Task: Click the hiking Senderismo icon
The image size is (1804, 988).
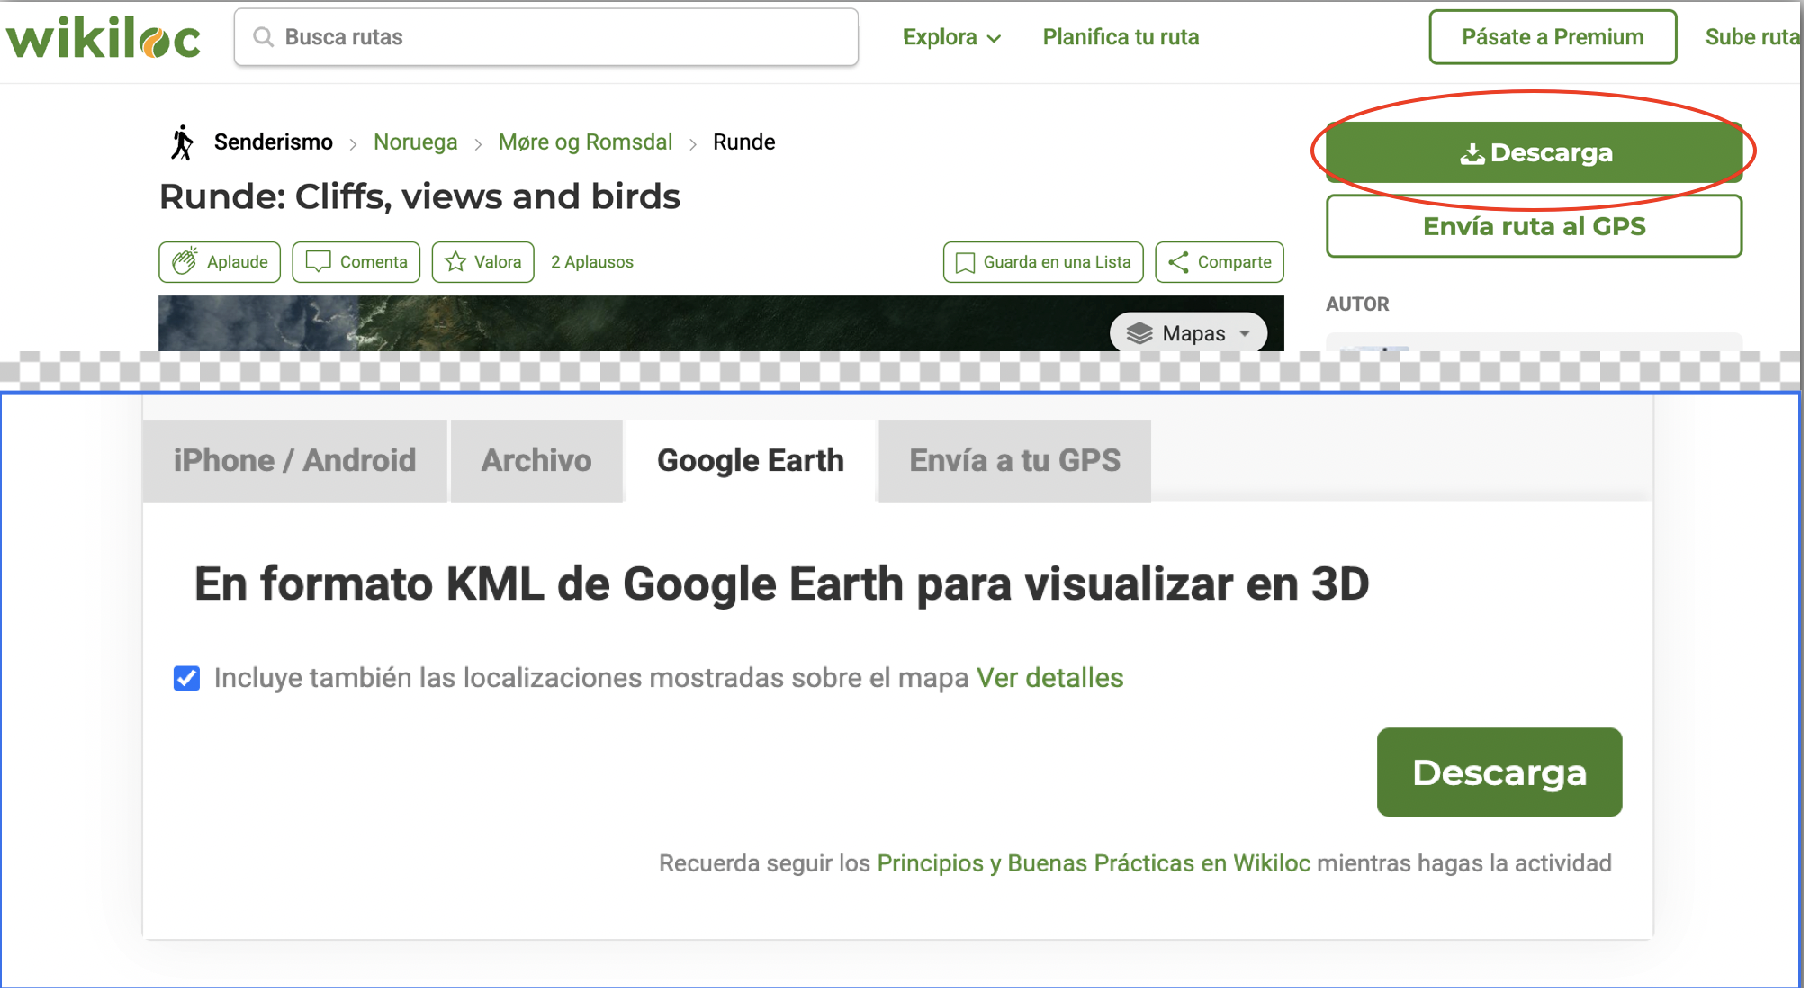Action: point(182,142)
